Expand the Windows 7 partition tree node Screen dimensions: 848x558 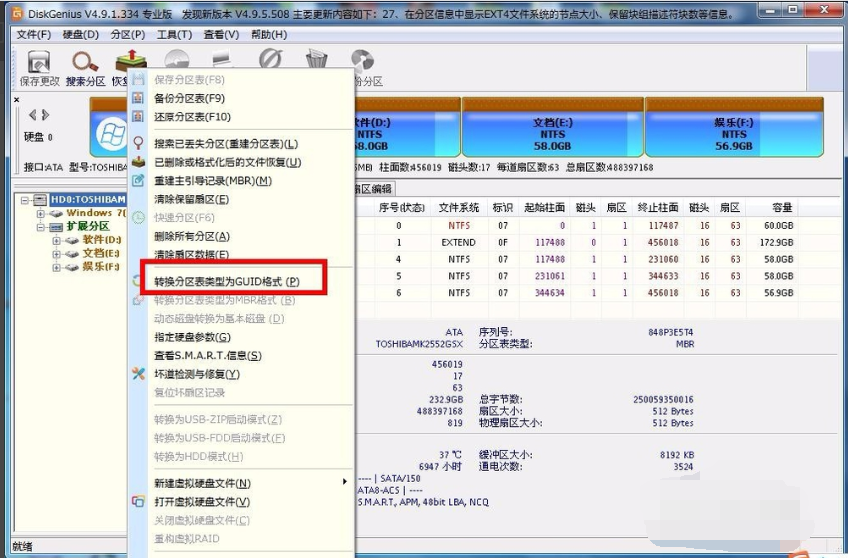point(41,213)
